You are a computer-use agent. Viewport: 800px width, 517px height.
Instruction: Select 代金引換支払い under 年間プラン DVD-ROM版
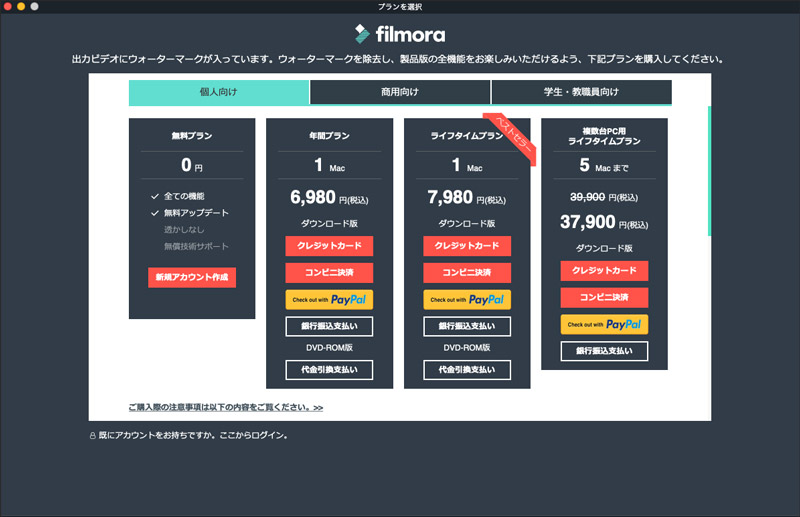click(x=329, y=370)
